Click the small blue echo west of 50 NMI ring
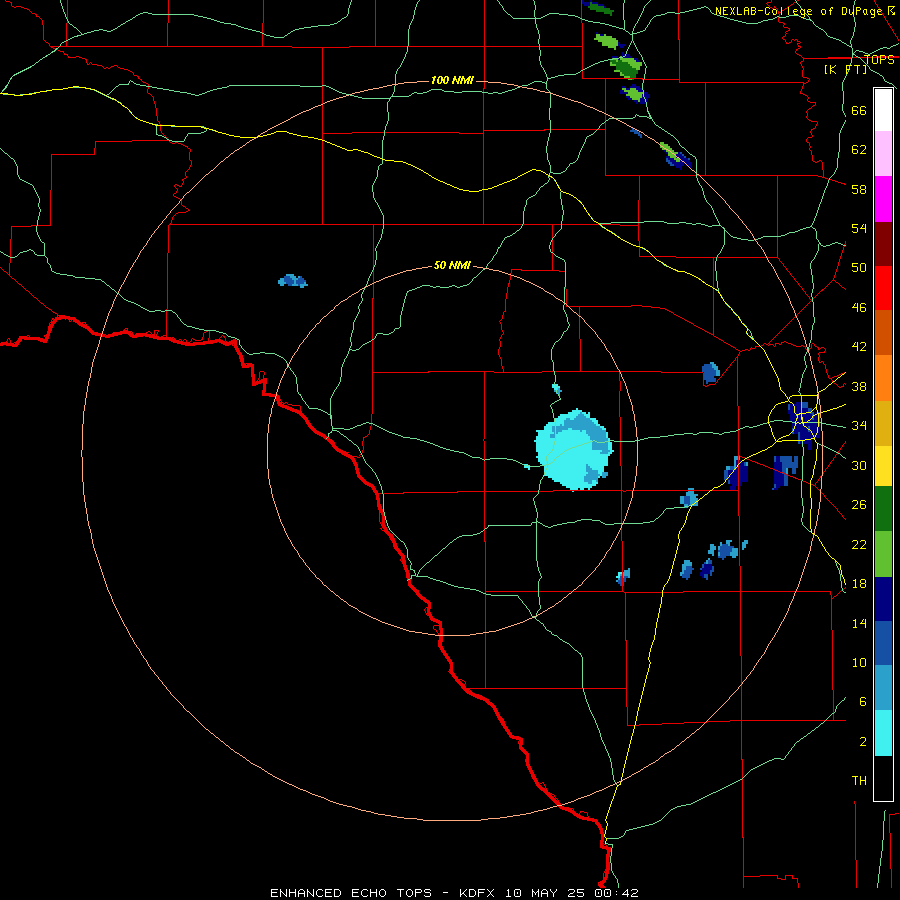The image size is (900, 900). point(293,281)
